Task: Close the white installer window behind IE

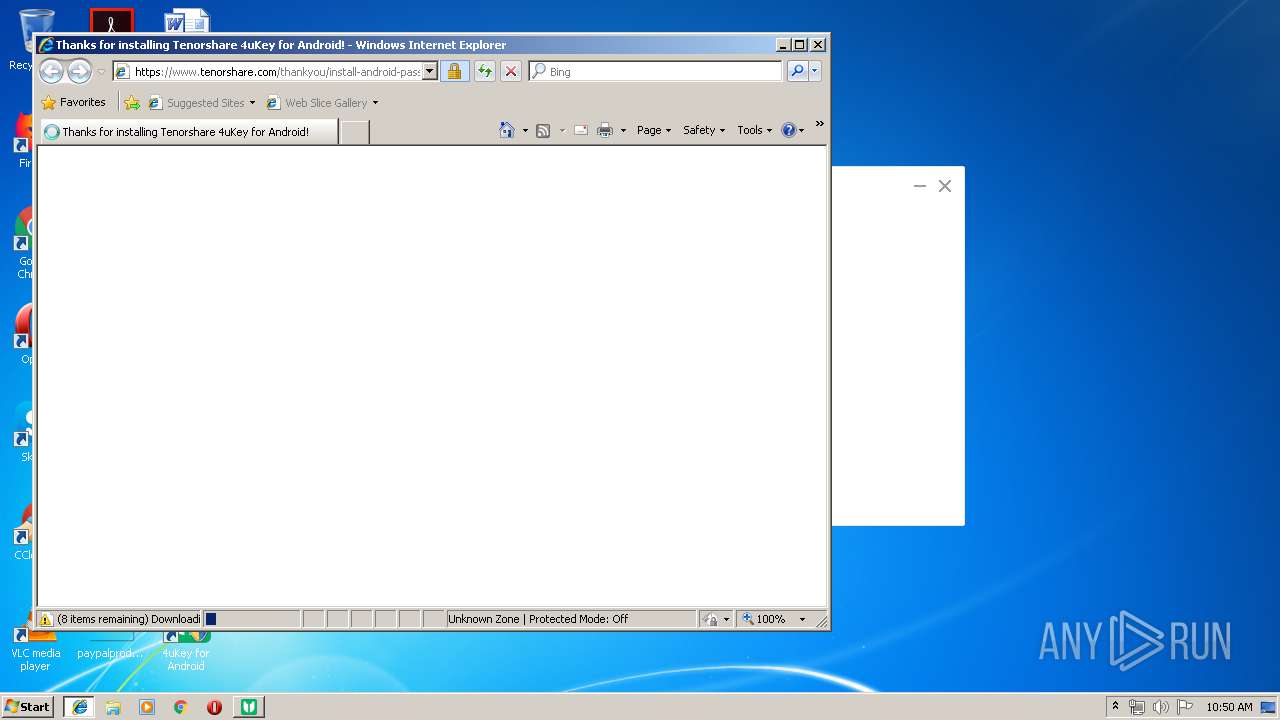Action: coord(945,186)
